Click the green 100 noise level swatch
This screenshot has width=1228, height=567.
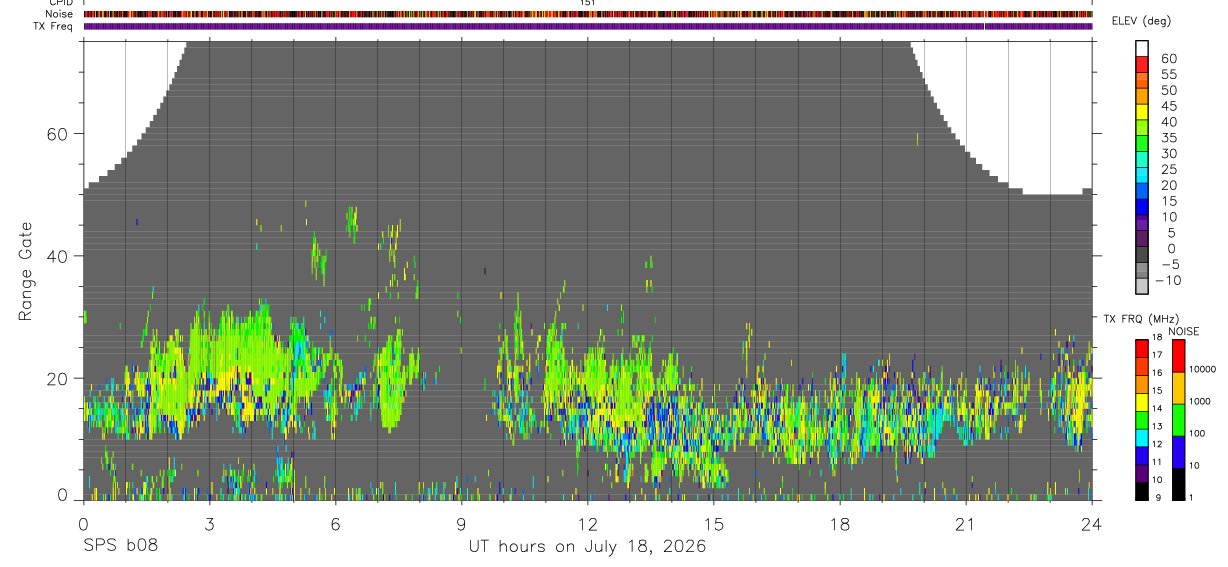(1178, 420)
